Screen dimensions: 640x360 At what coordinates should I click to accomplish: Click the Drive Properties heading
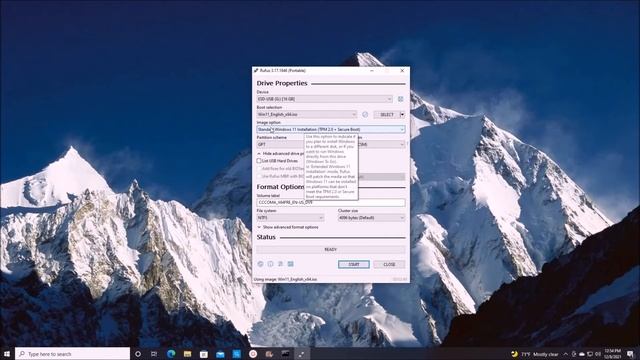tap(282, 83)
